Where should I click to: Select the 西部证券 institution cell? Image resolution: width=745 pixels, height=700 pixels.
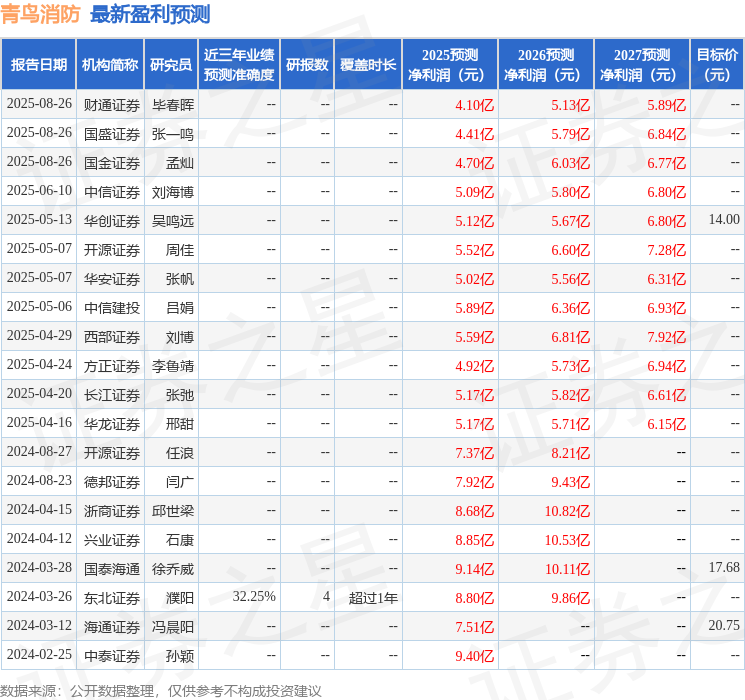[112, 337]
